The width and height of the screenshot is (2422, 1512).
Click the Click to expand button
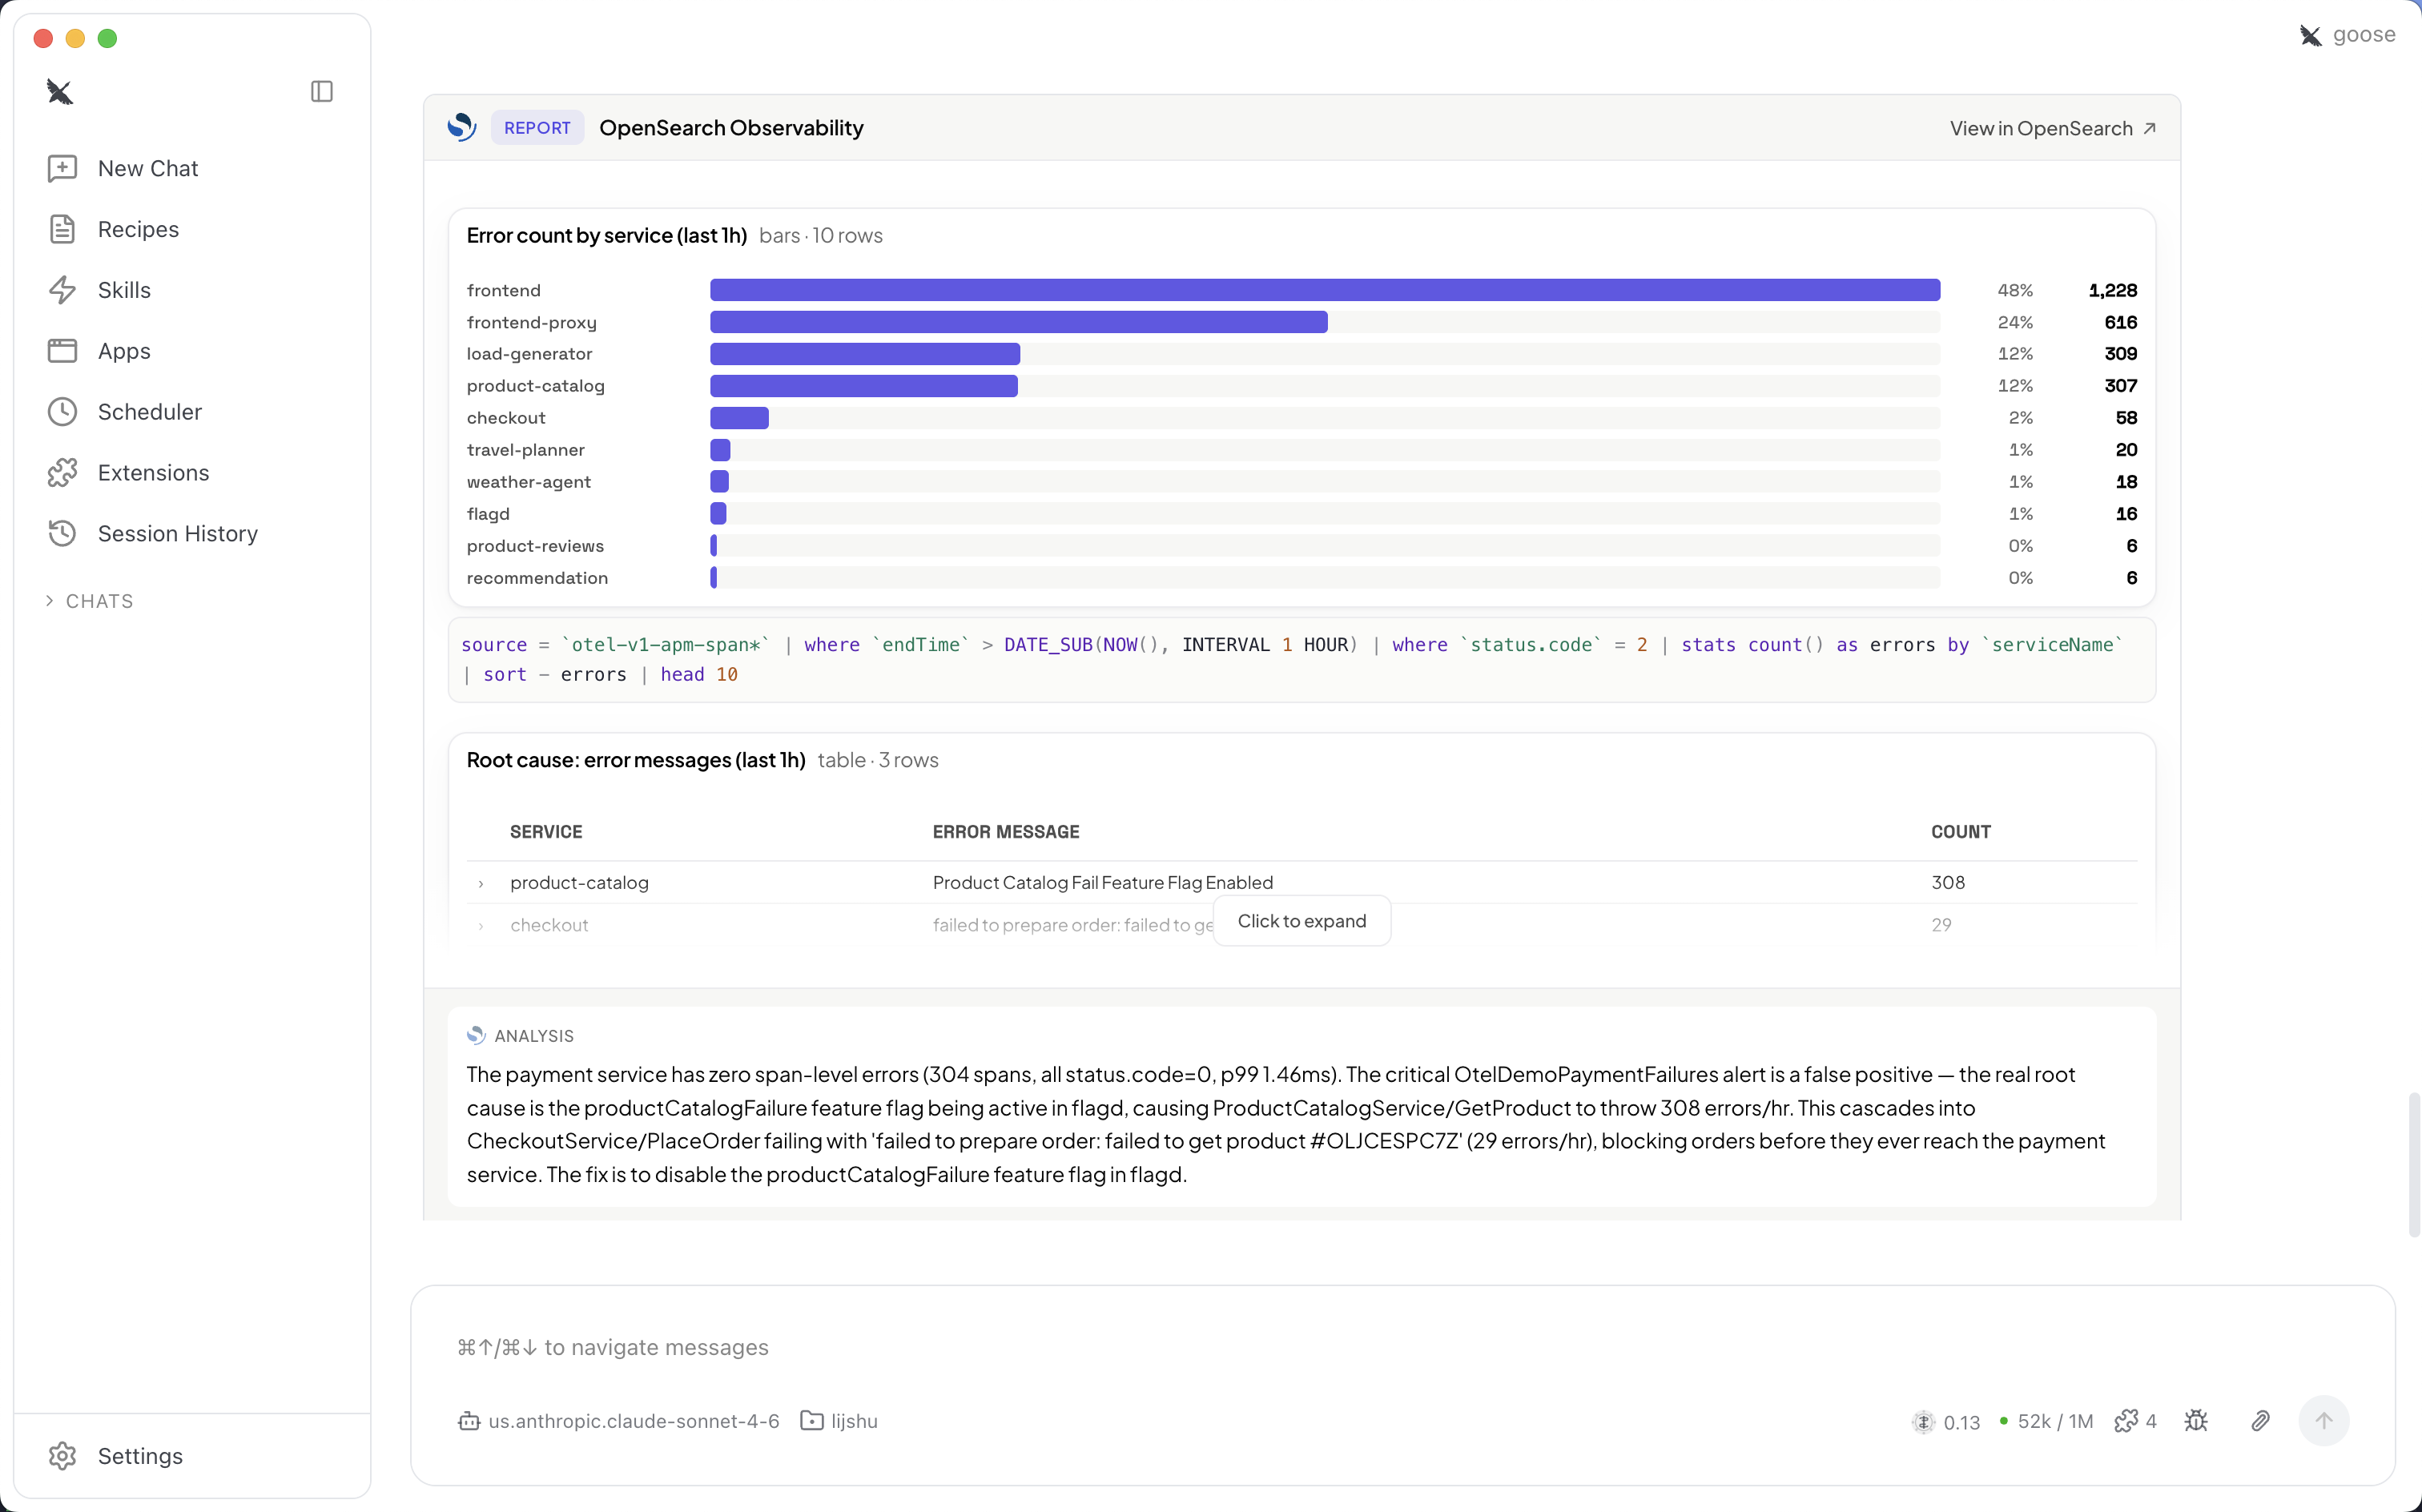coord(1301,921)
